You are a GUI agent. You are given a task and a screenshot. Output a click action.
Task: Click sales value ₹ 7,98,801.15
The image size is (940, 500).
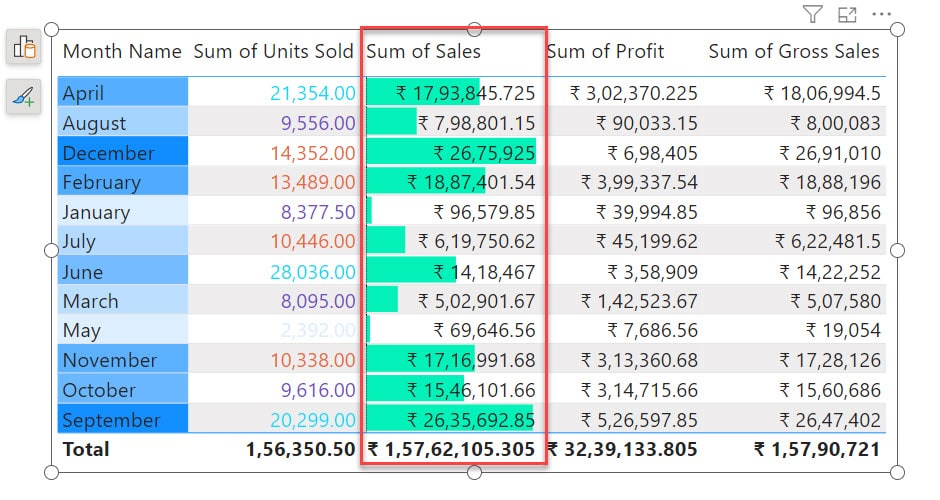pos(476,123)
